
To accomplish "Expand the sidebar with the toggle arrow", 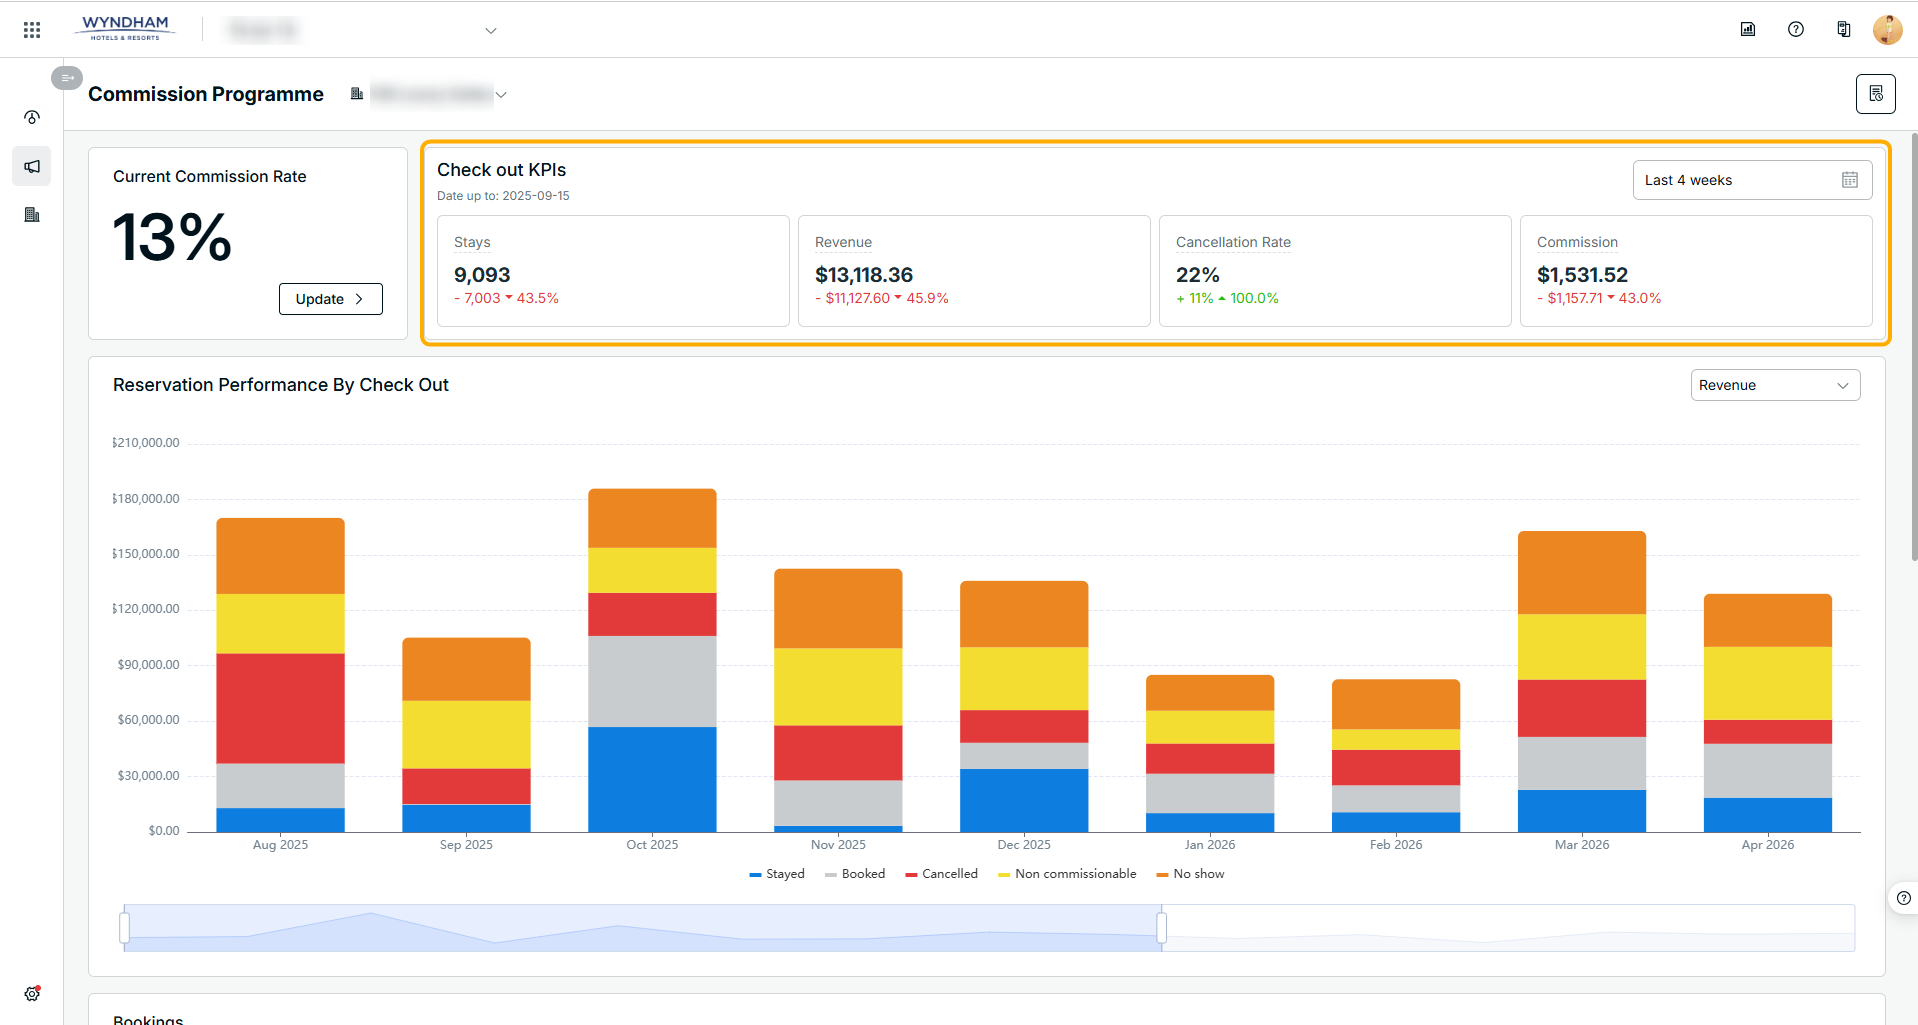I will [67, 78].
